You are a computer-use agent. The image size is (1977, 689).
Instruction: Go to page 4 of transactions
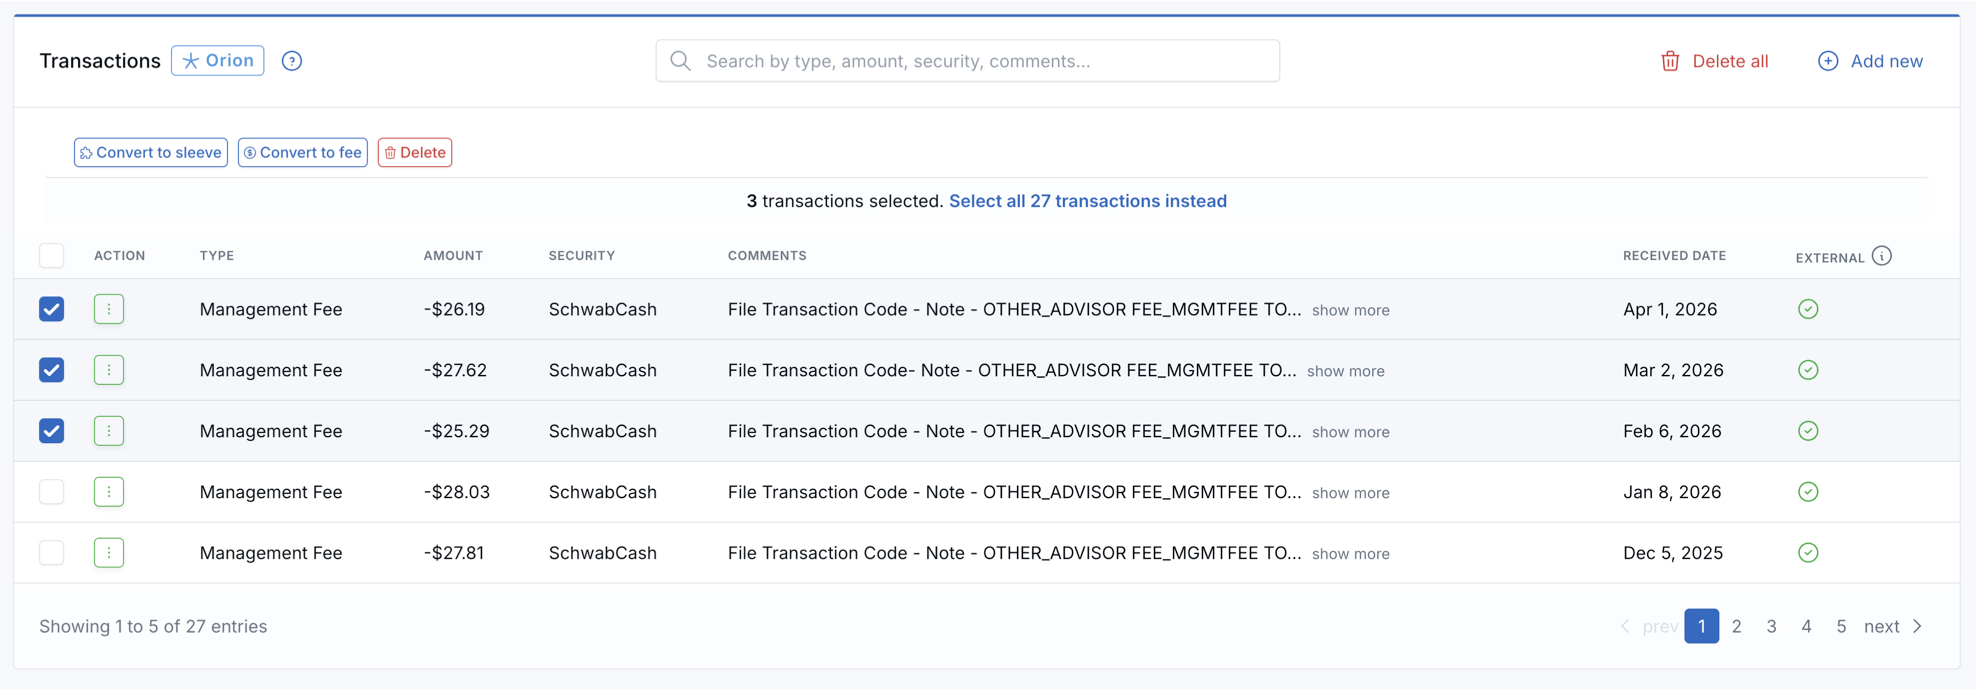pyautogui.click(x=1806, y=626)
